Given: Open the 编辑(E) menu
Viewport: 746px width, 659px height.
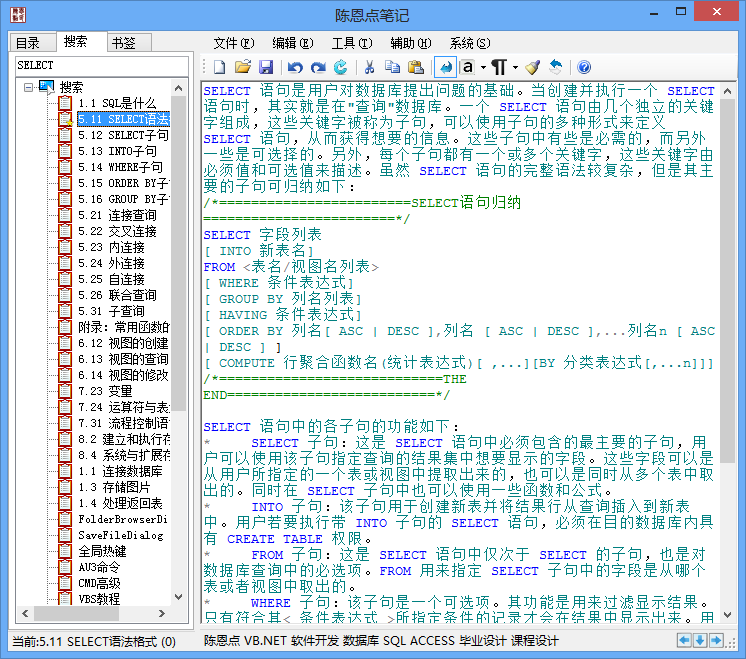Looking at the screenshot, I should [x=293, y=43].
